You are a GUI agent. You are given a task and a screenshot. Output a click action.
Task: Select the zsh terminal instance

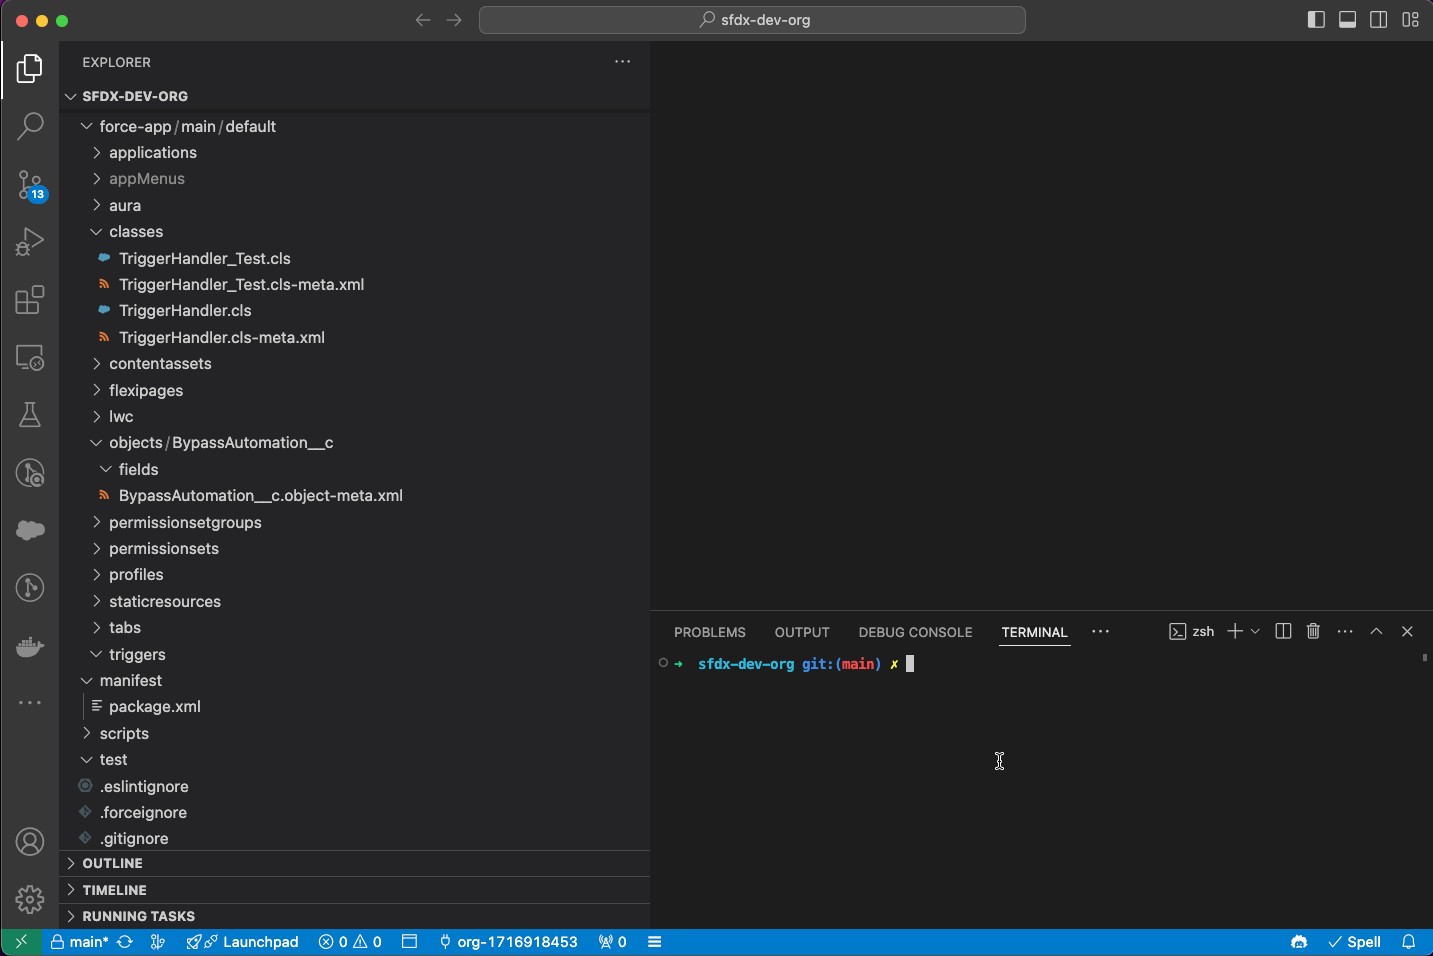[1192, 631]
